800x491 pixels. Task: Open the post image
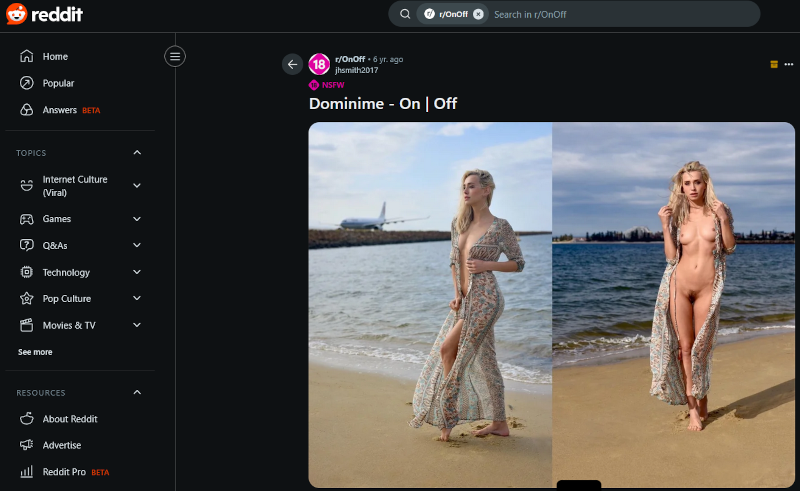pyautogui.click(x=552, y=305)
